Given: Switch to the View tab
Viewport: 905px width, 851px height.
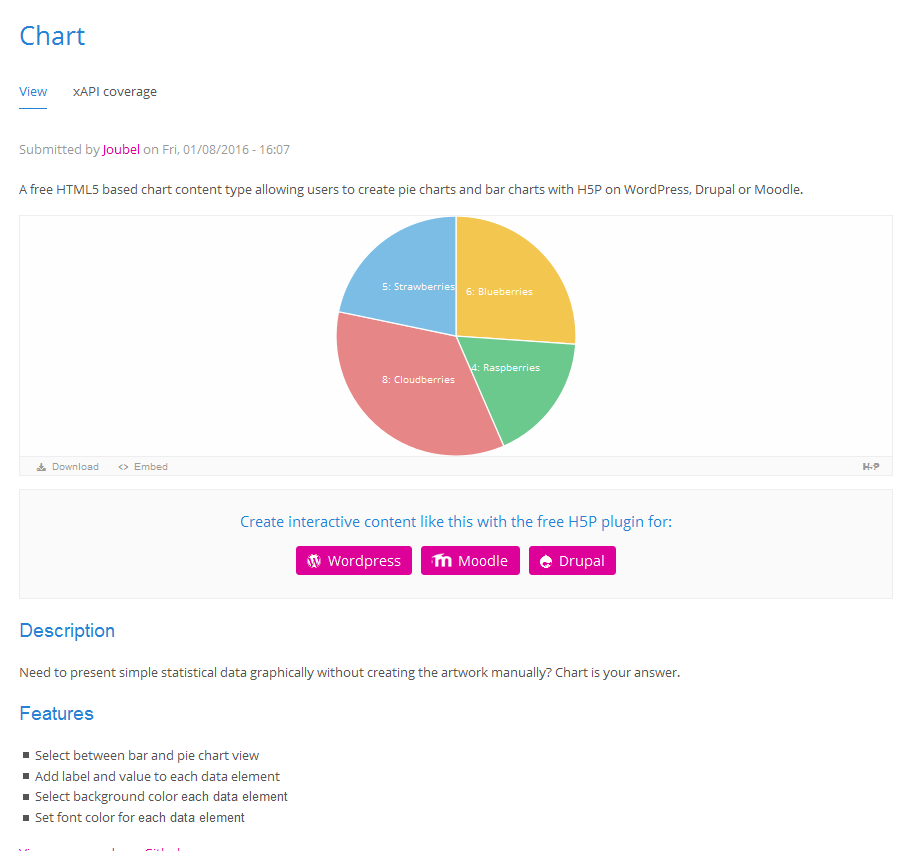Looking at the screenshot, I should point(33,92).
